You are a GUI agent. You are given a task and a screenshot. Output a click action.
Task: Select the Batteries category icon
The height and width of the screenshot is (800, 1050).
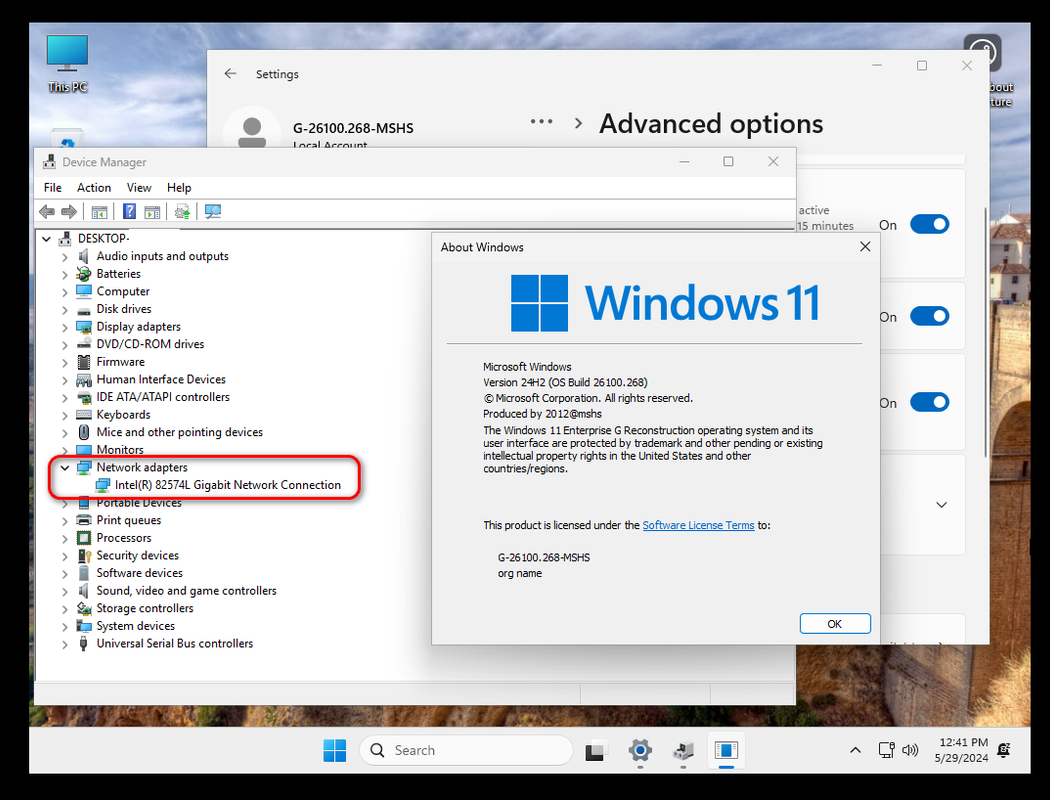(x=84, y=274)
